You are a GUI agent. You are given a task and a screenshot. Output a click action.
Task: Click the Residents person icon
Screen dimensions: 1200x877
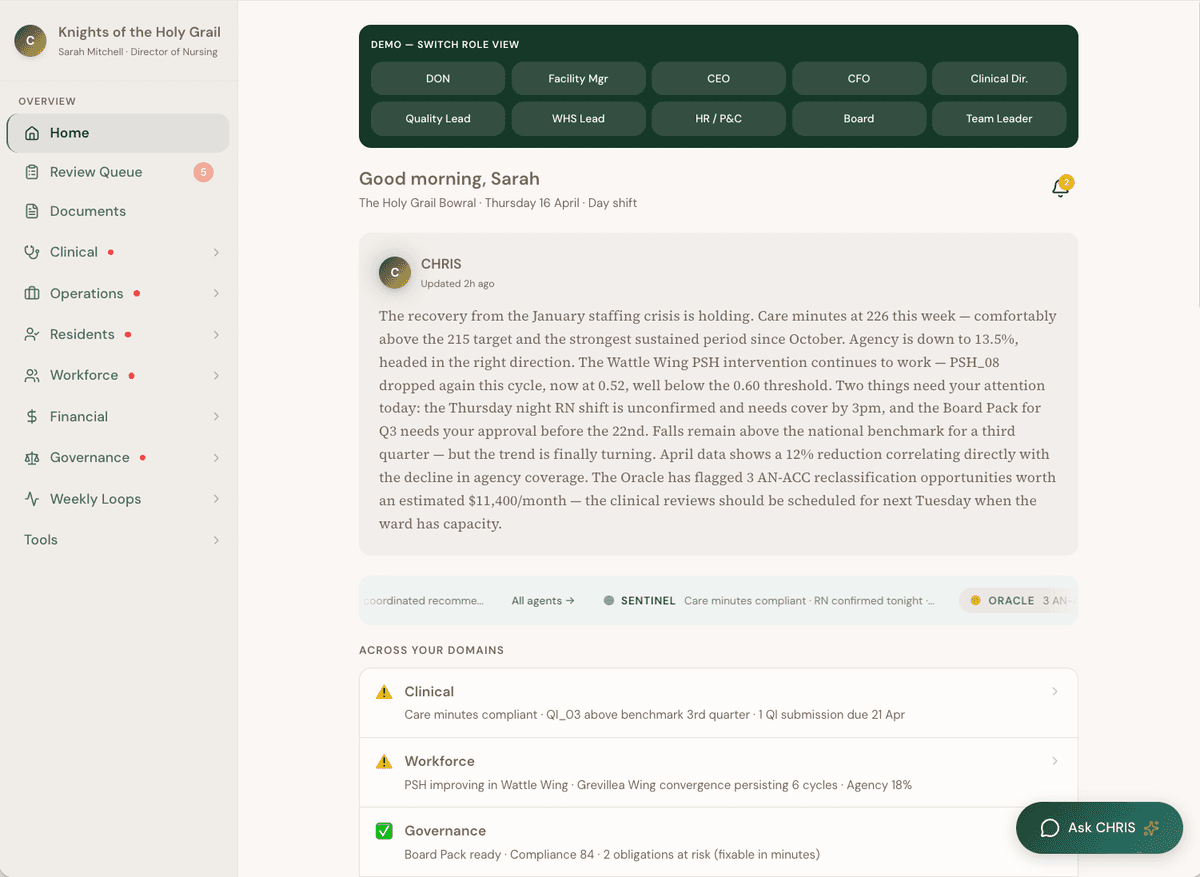point(33,334)
